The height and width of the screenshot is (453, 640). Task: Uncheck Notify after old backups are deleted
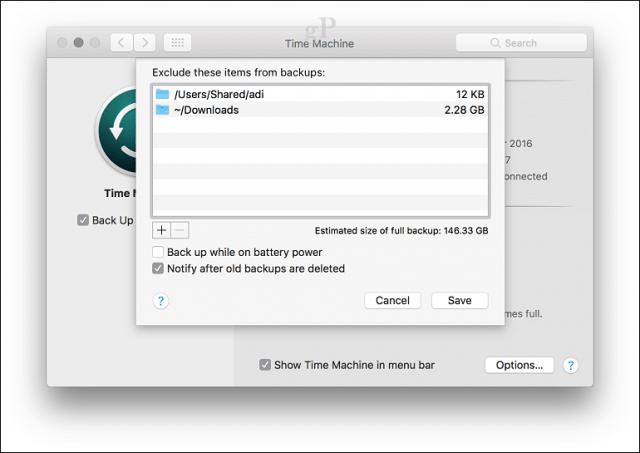coord(158,269)
